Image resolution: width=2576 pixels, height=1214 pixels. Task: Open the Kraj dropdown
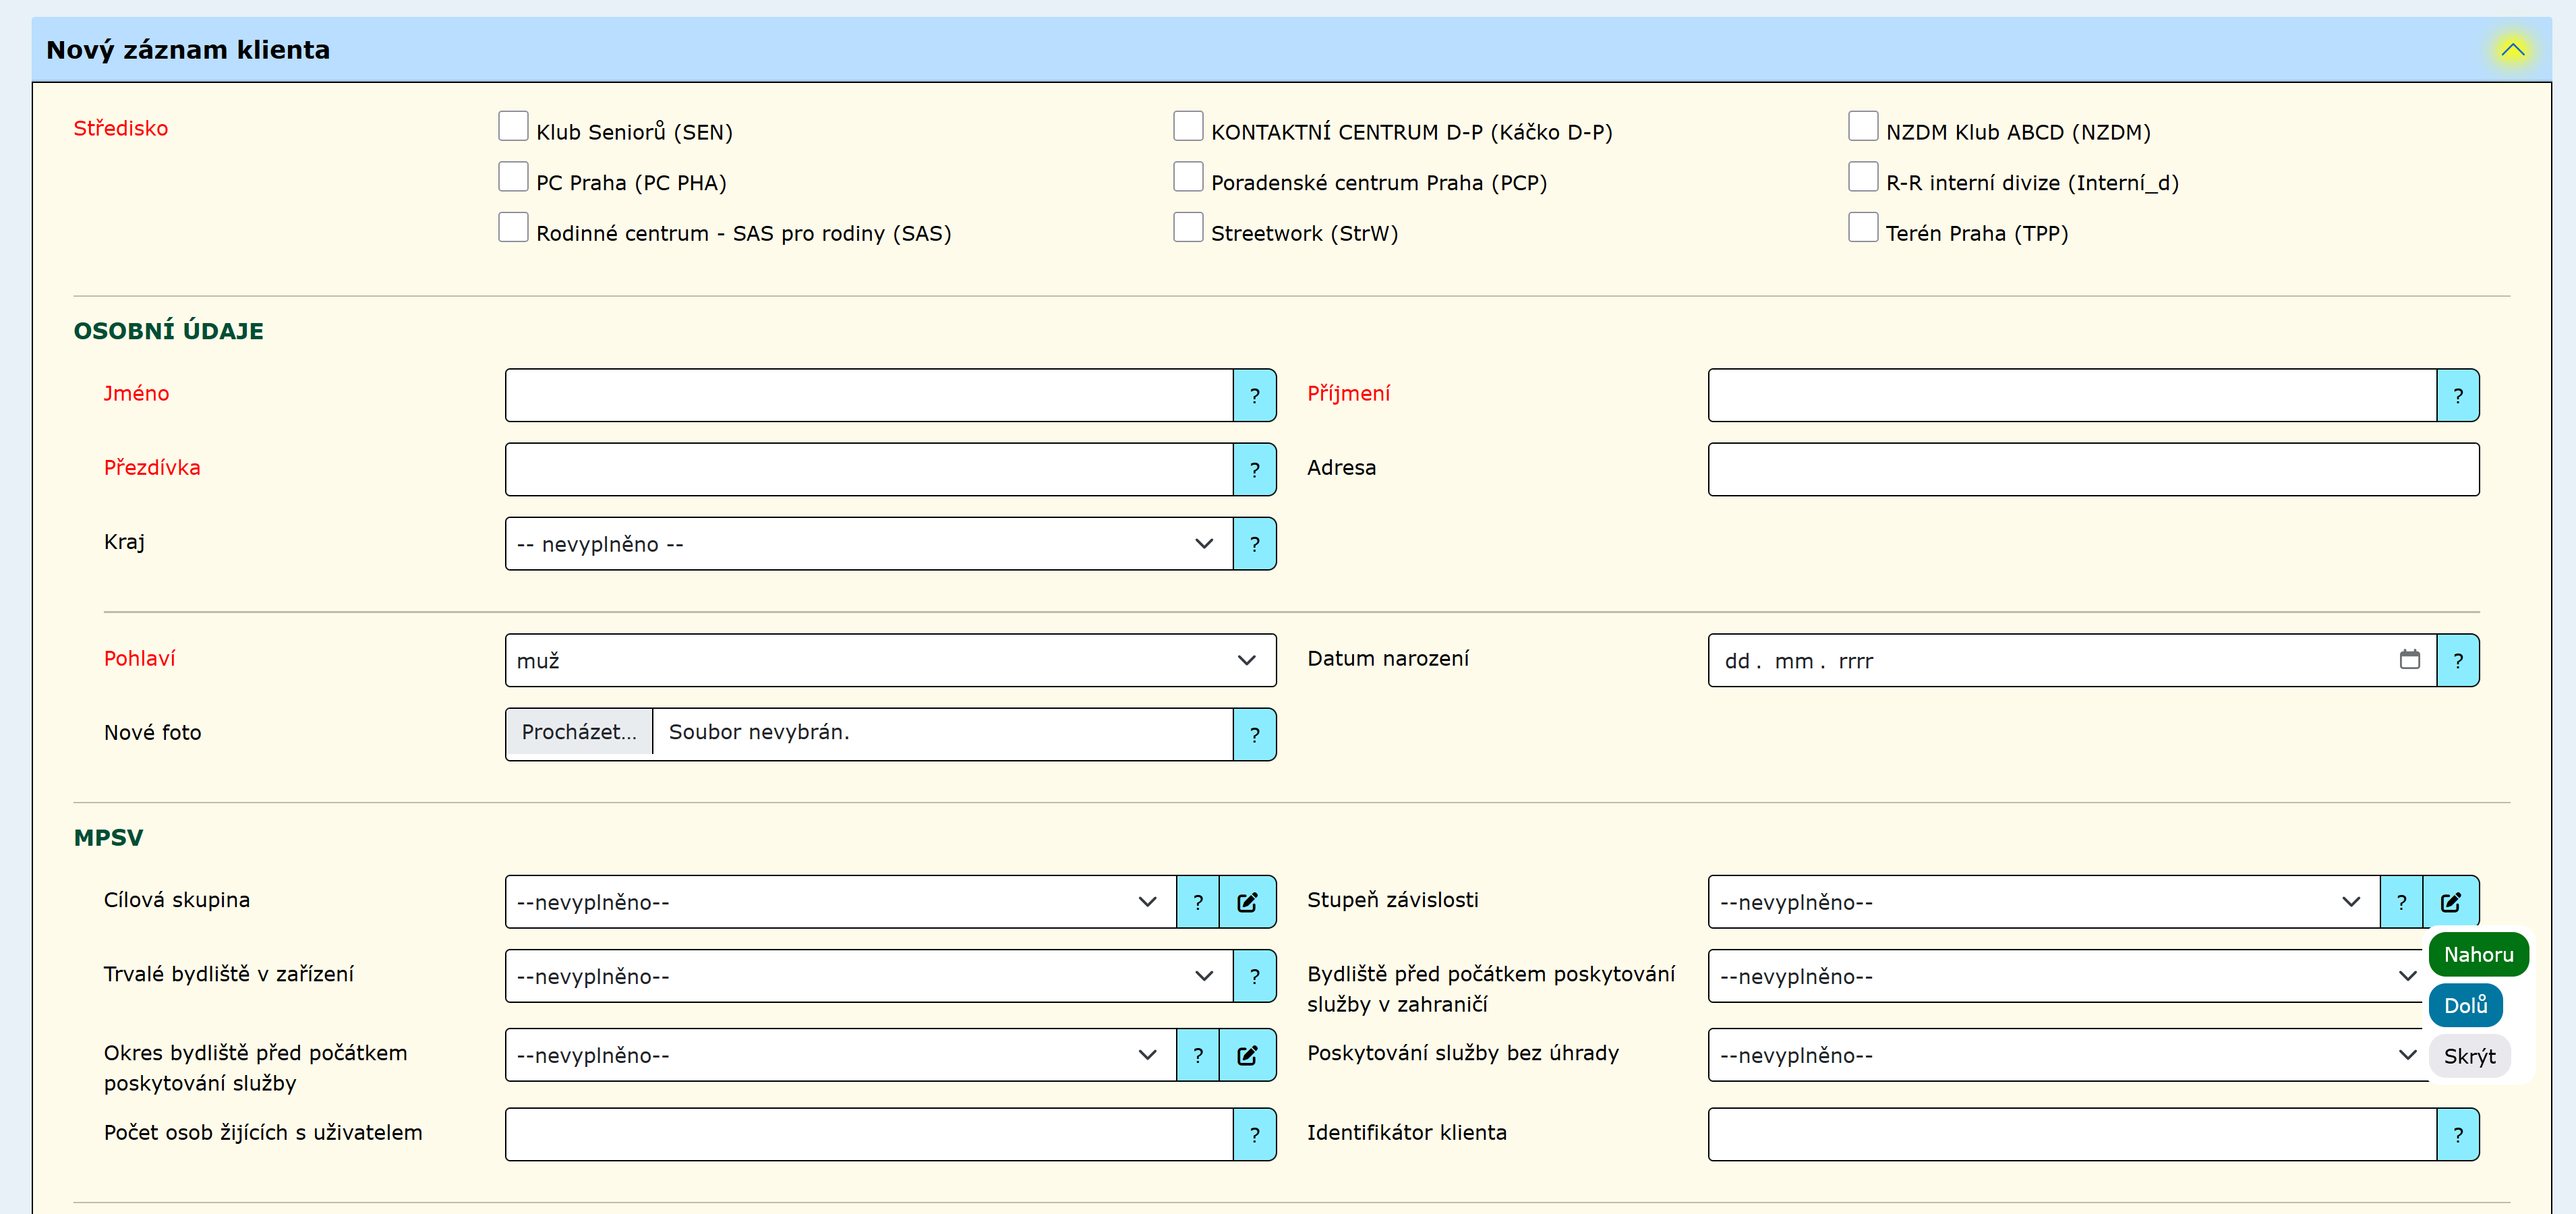click(868, 544)
